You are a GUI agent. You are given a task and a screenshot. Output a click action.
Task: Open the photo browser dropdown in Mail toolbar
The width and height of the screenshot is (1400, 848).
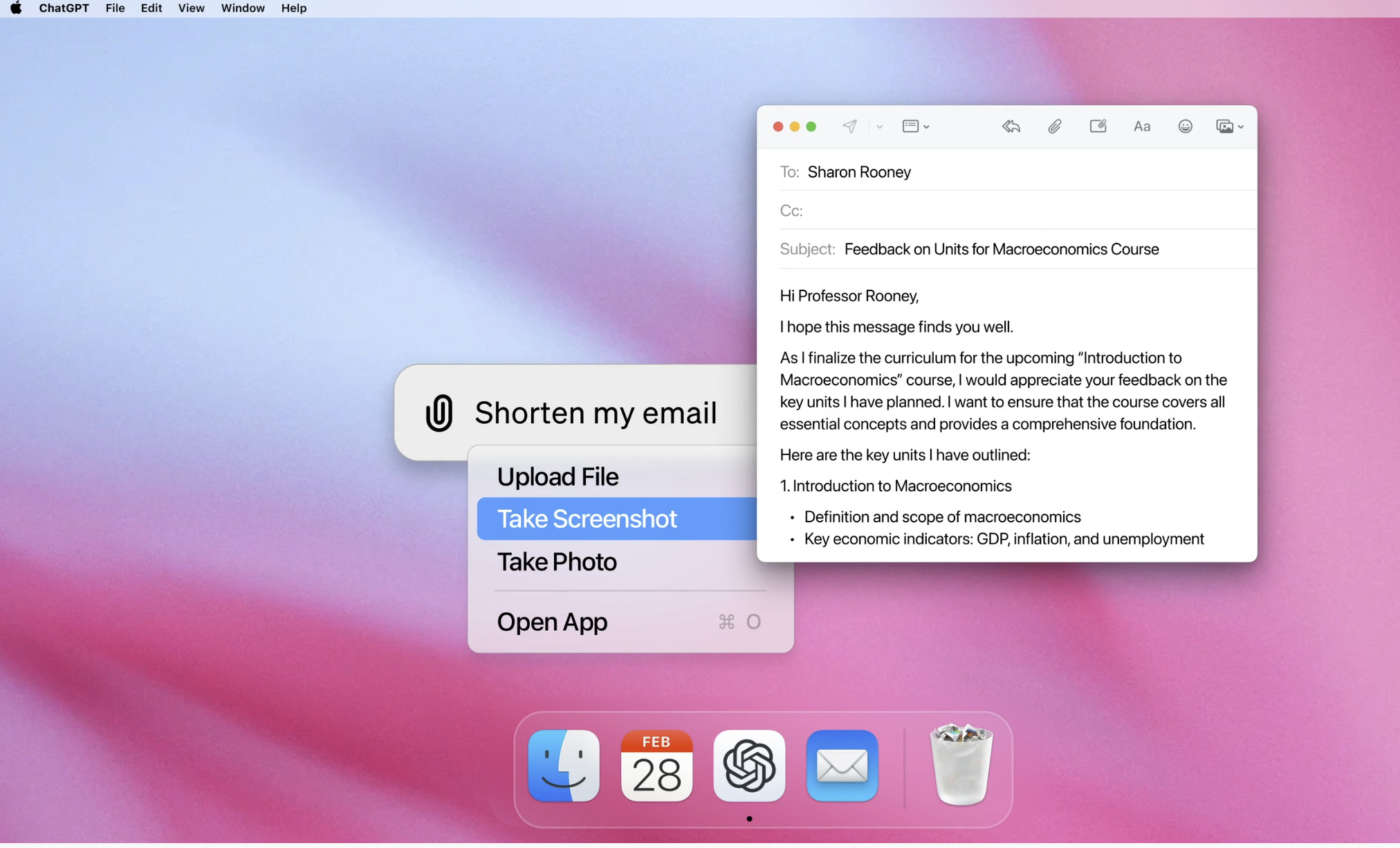(x=1230, y=126)
